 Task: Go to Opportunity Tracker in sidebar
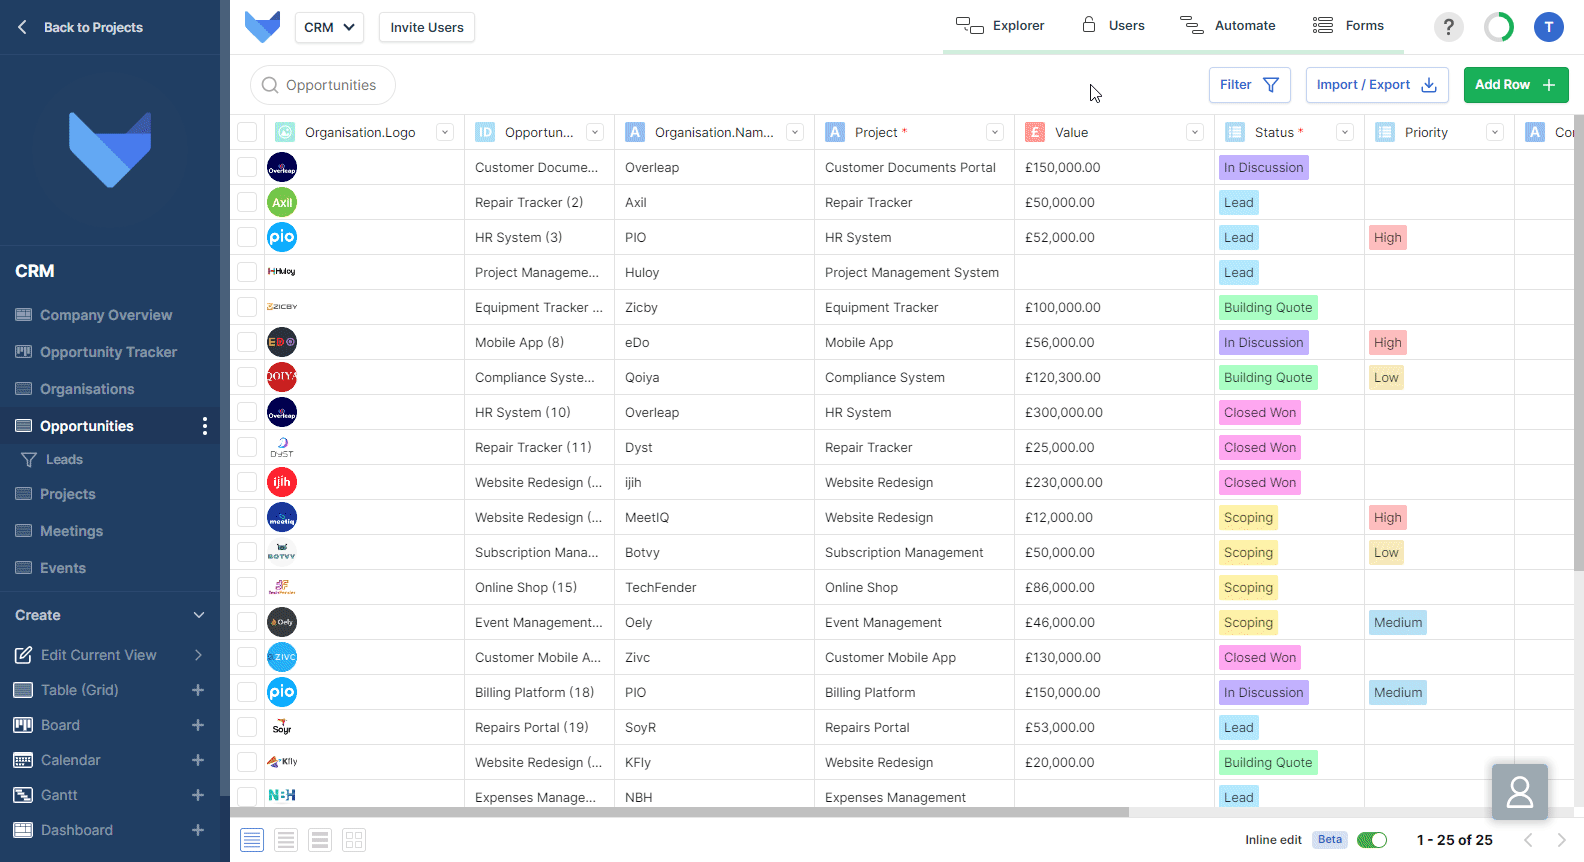pyautogui.click(x=108, y=352)
